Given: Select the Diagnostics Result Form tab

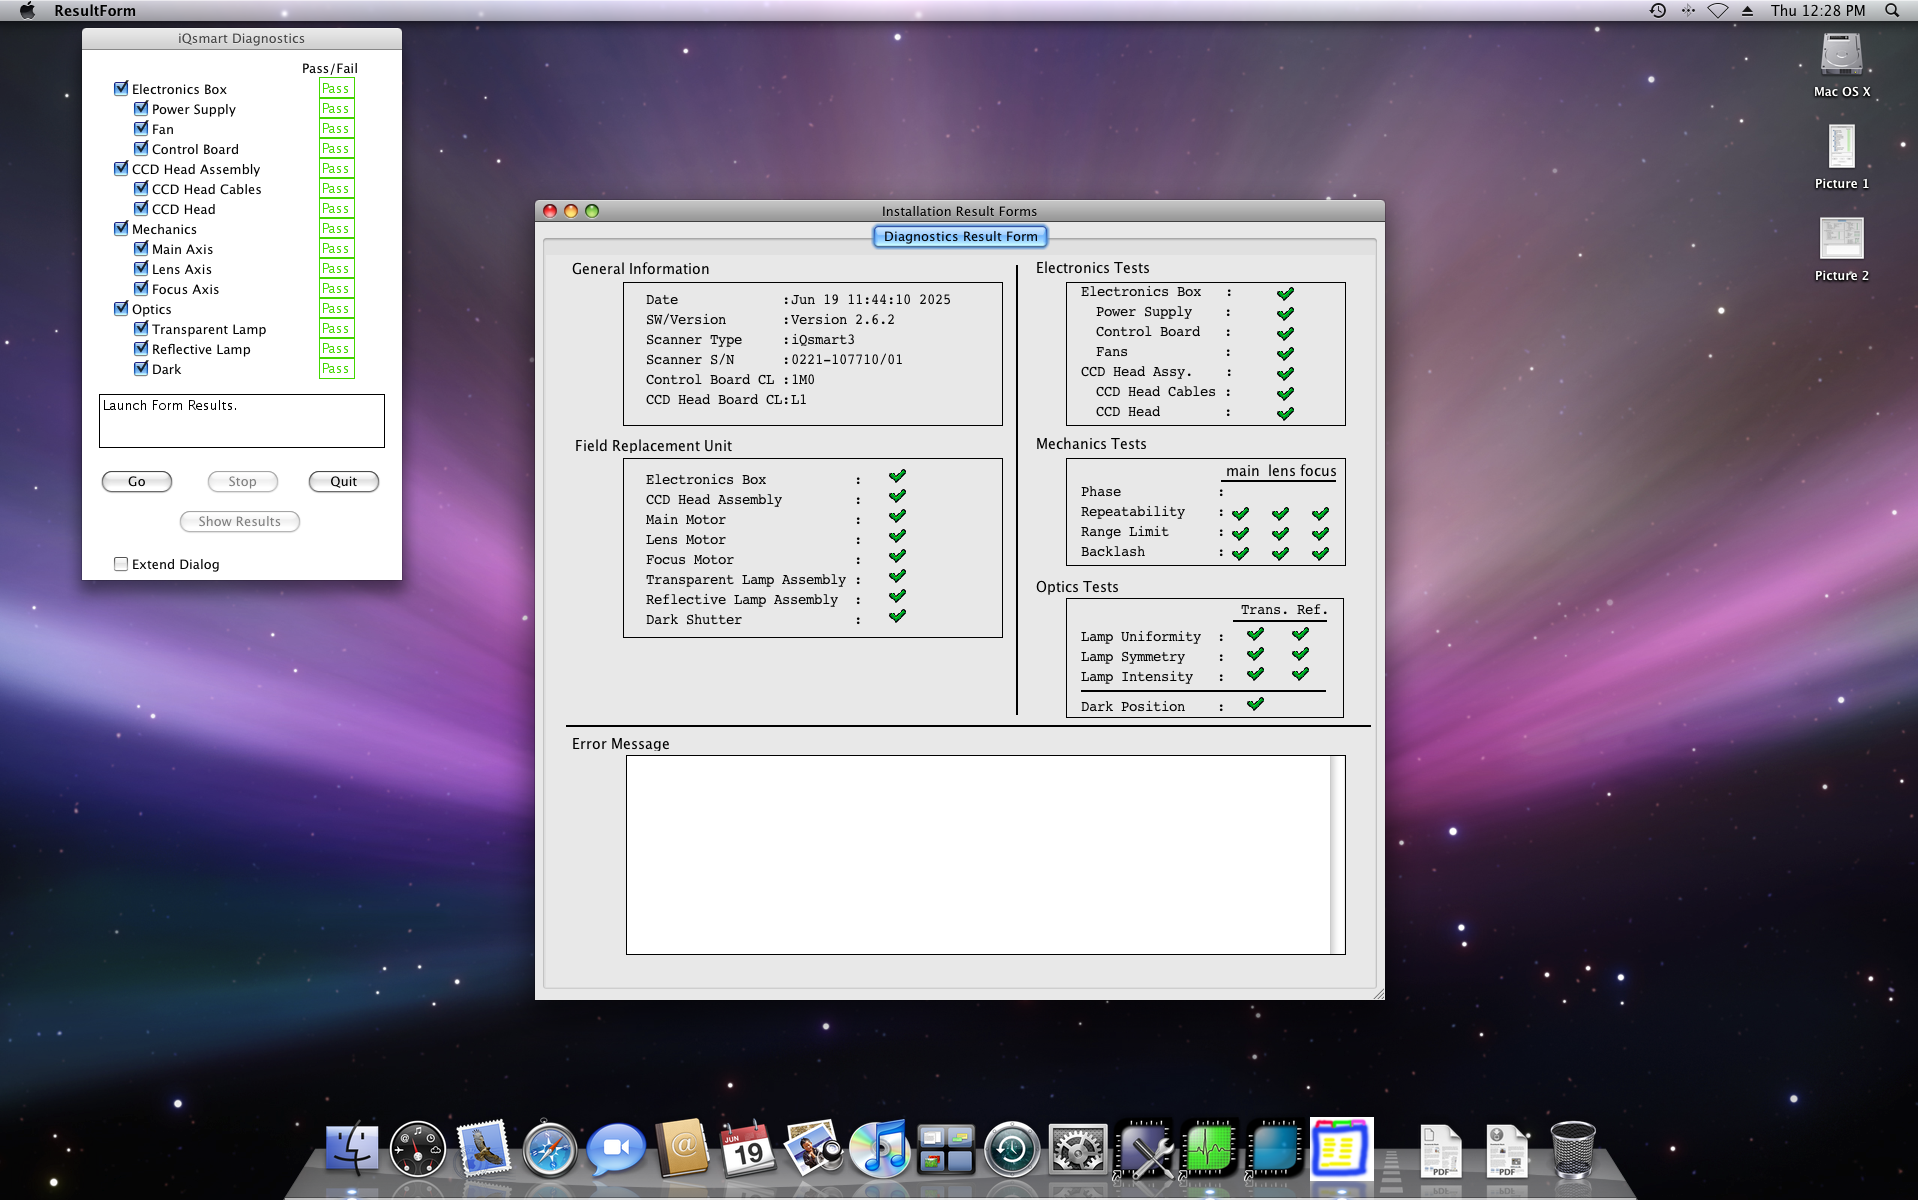Looking at the screenshot, I should 960,236.
